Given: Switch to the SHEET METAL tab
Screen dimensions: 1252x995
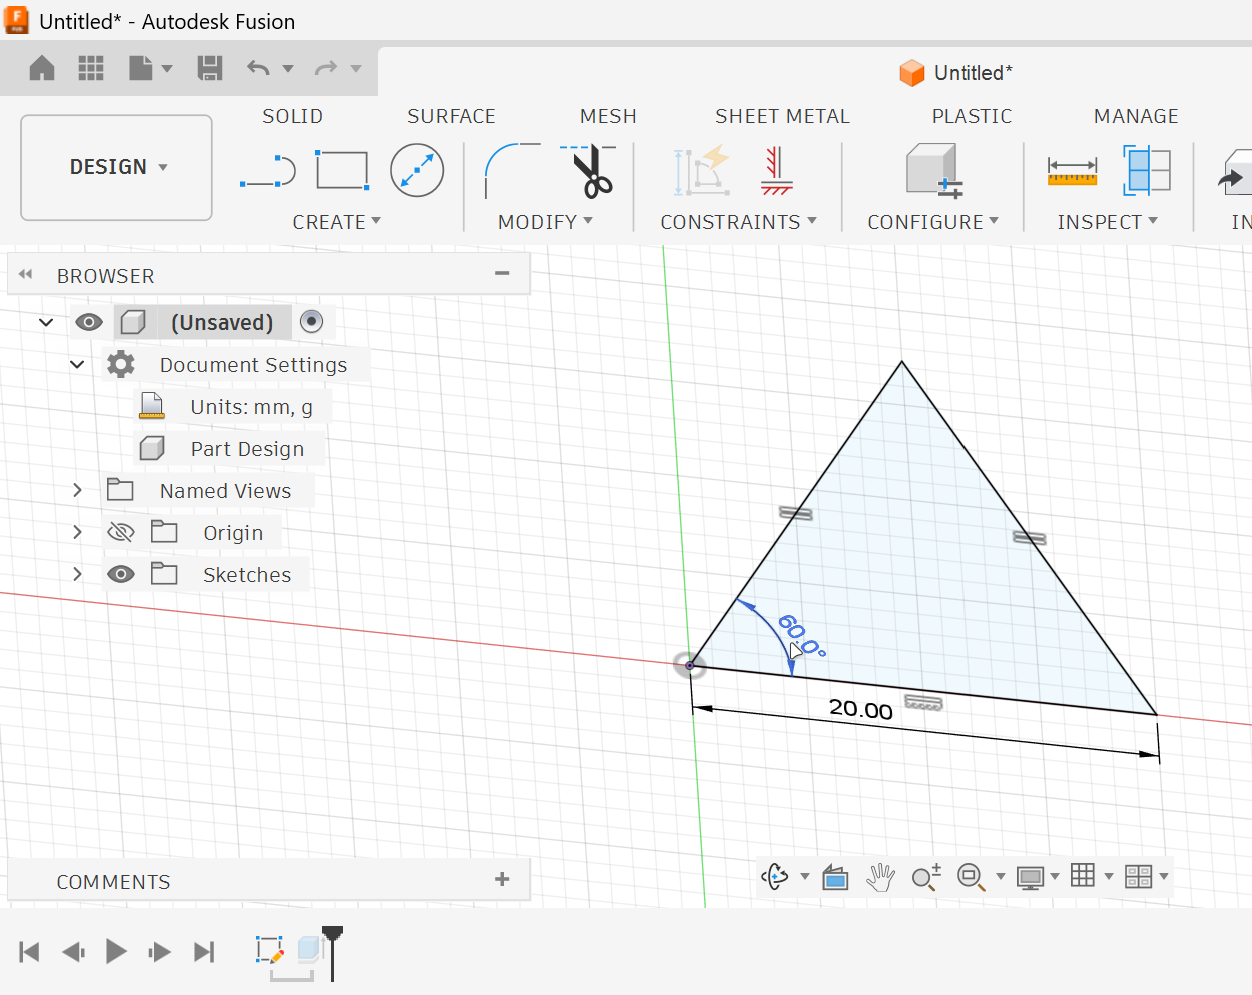Looking at the screenshot, I should (782, 116).
